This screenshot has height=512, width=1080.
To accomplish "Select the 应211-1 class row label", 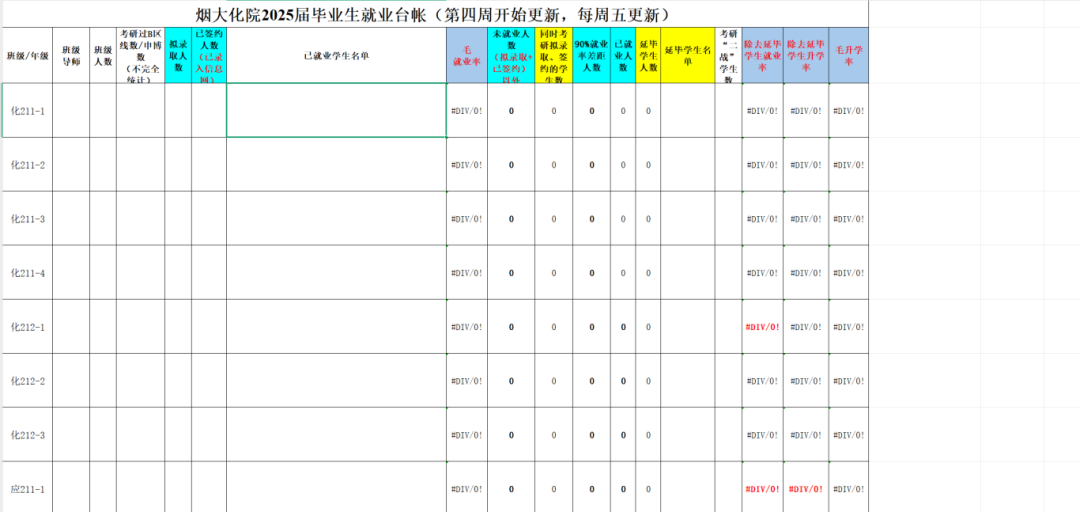I will tap(27, 489).
